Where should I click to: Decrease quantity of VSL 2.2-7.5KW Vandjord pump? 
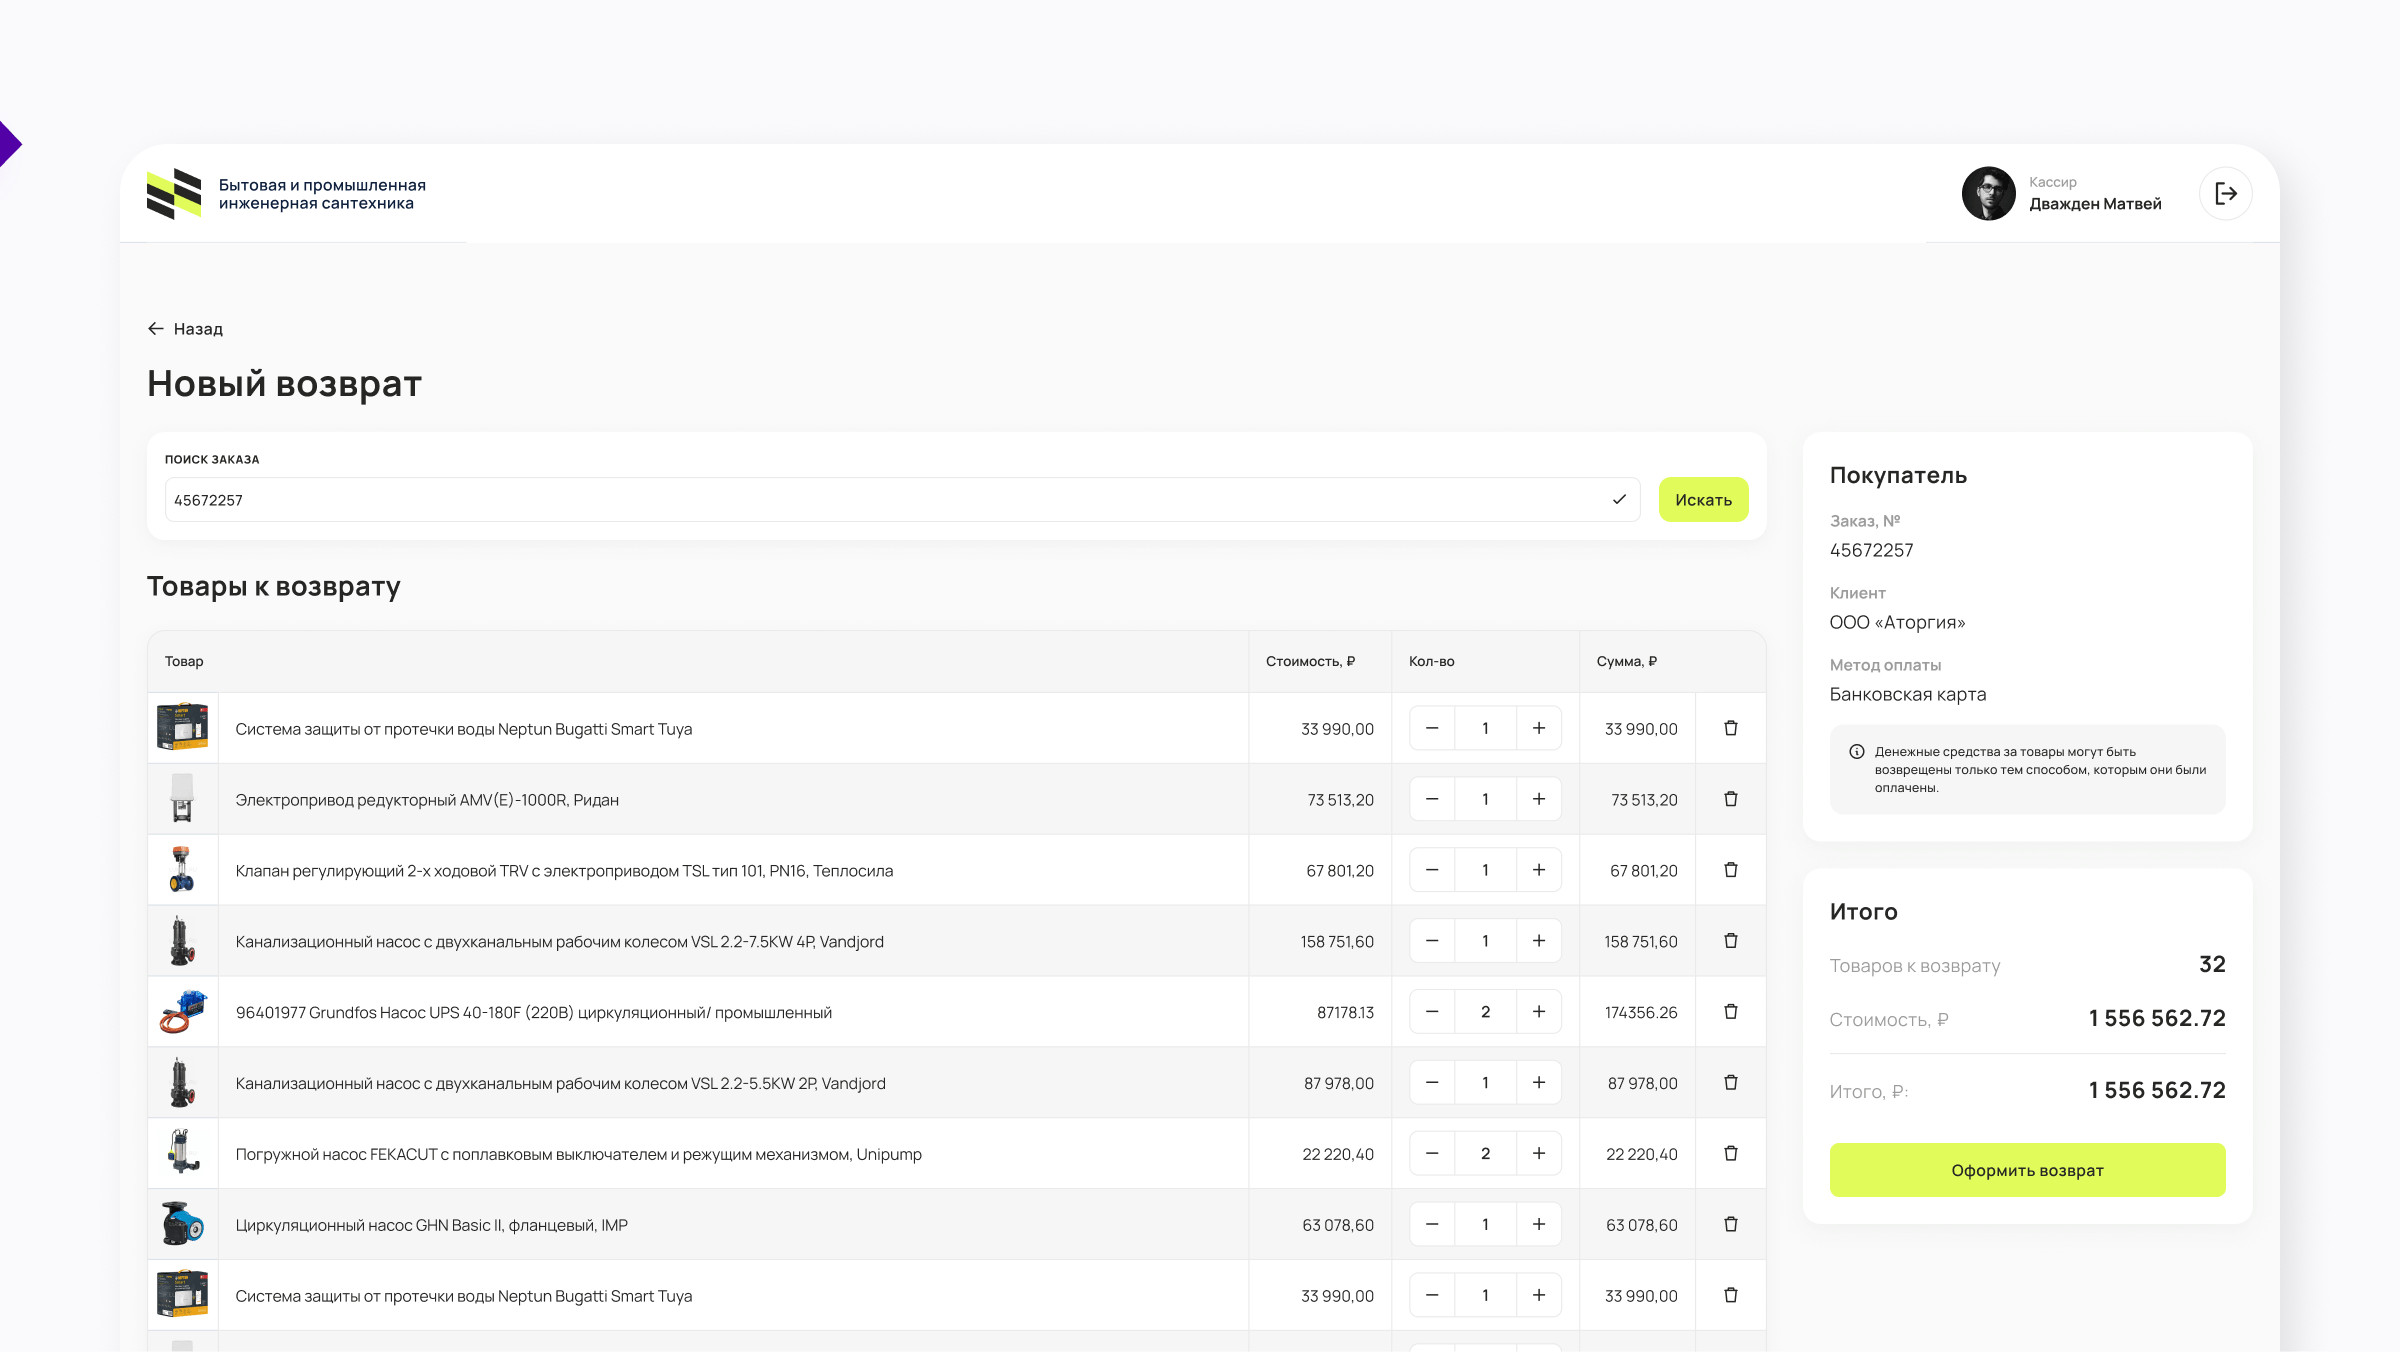tap(1432, 941)
